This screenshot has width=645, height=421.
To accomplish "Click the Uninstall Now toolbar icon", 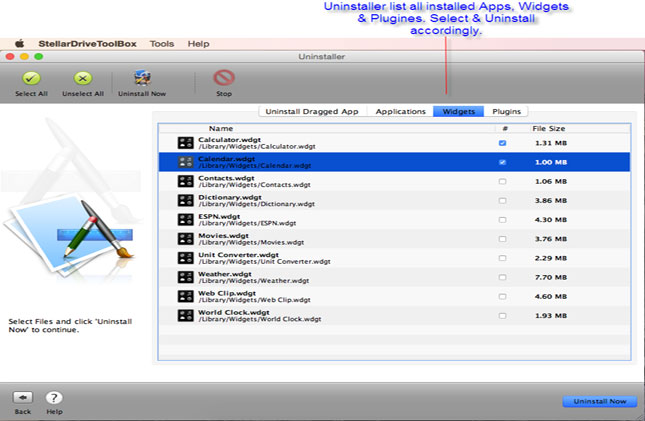I will [x=142, y=78].
